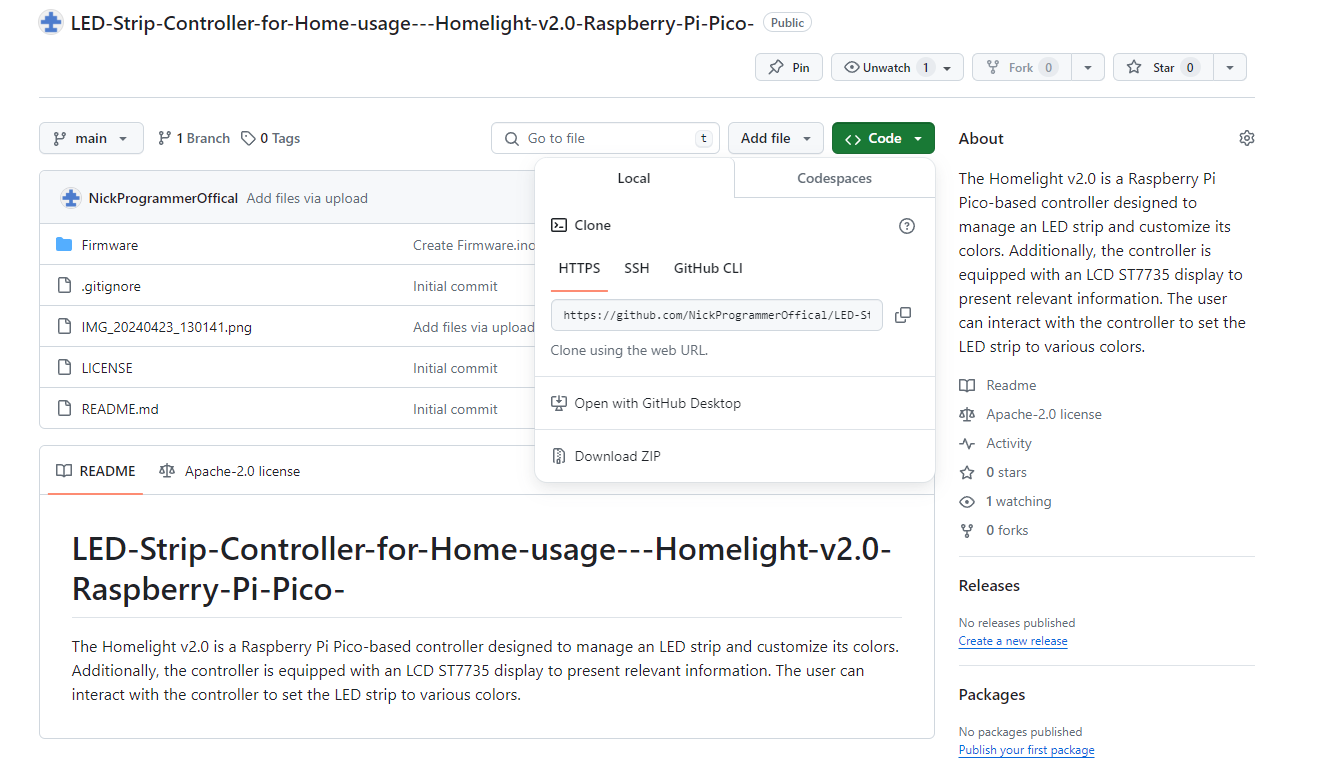Click the IMG_20240423_130141.png file icon
The height and width of the screenshot is (771, 1326).
[x=65, y=327]
